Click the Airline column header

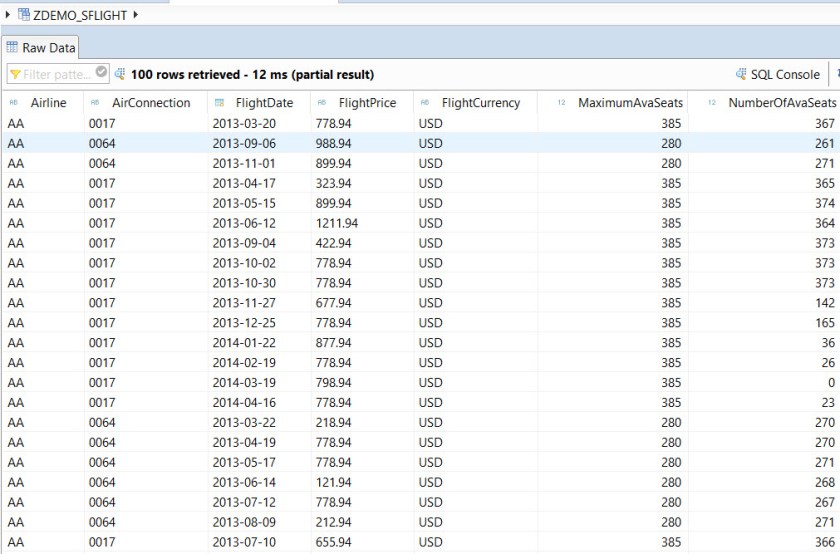click(x=48, y=103)
